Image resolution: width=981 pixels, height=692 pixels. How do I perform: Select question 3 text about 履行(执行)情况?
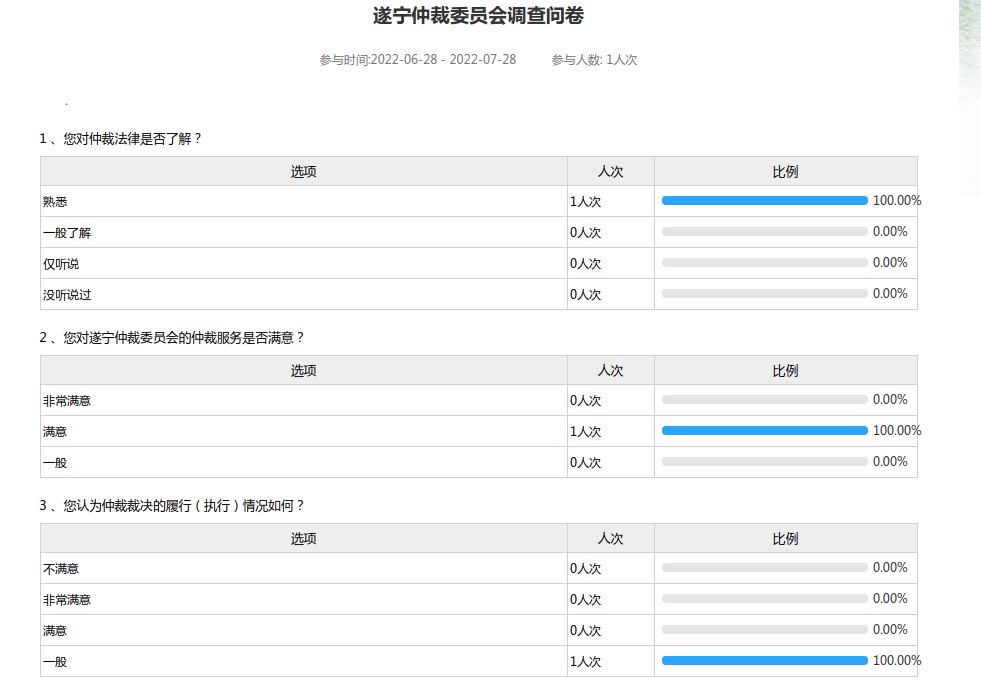[171, 506]
